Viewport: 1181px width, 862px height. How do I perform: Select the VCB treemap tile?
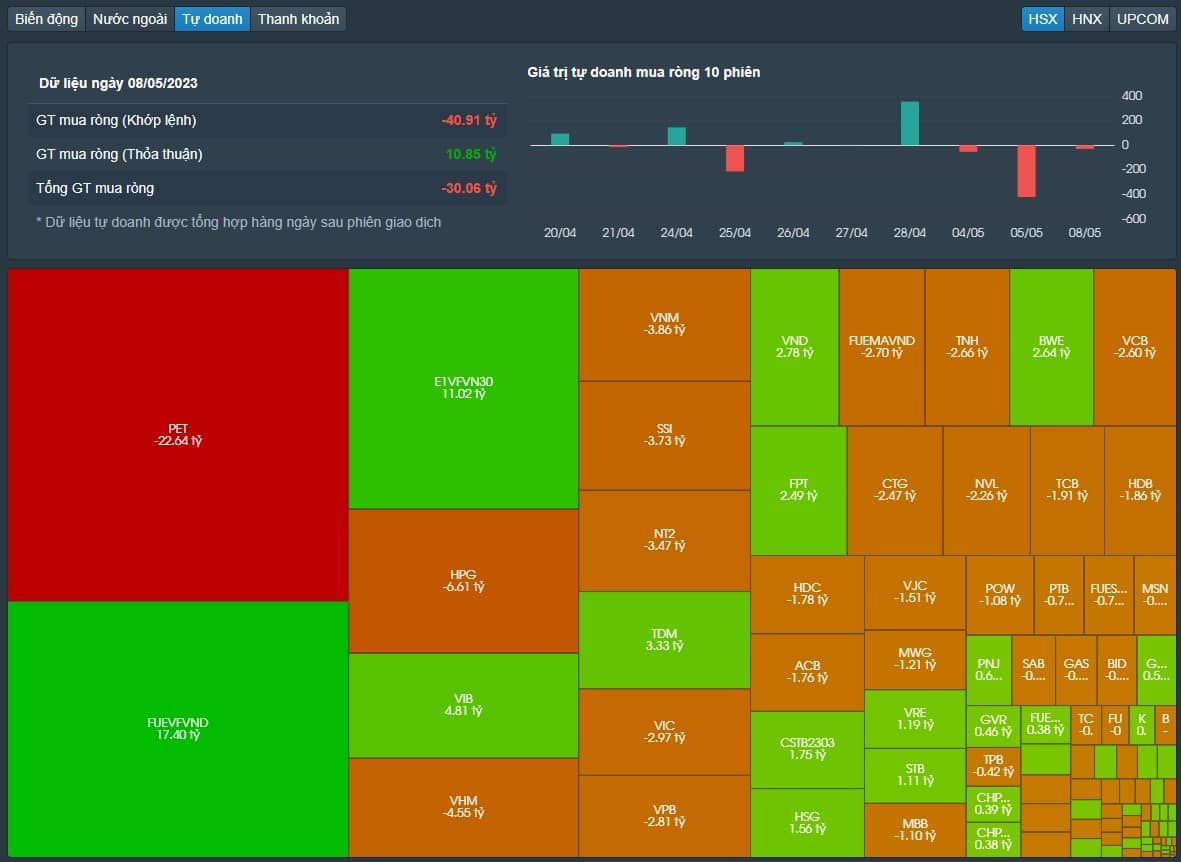click(1135, 347)
